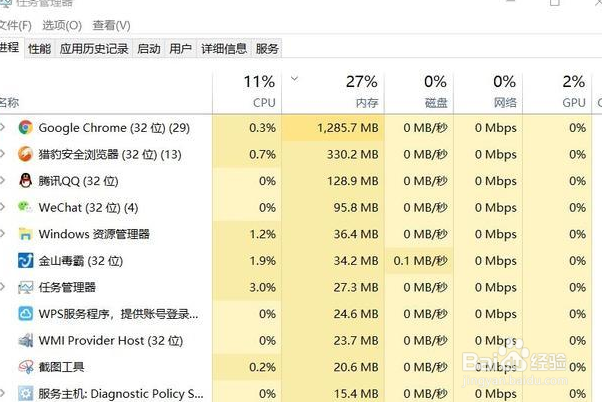This screenshot has width=602, height=402.
Task: Switch to the 服务 tab
Action: [x=267, y=48]
